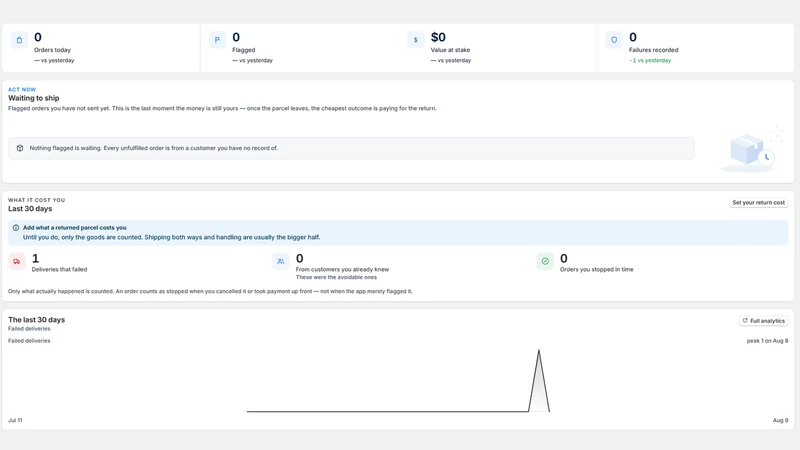Click 'These were the avoidable ones' text

click(336, 278)
